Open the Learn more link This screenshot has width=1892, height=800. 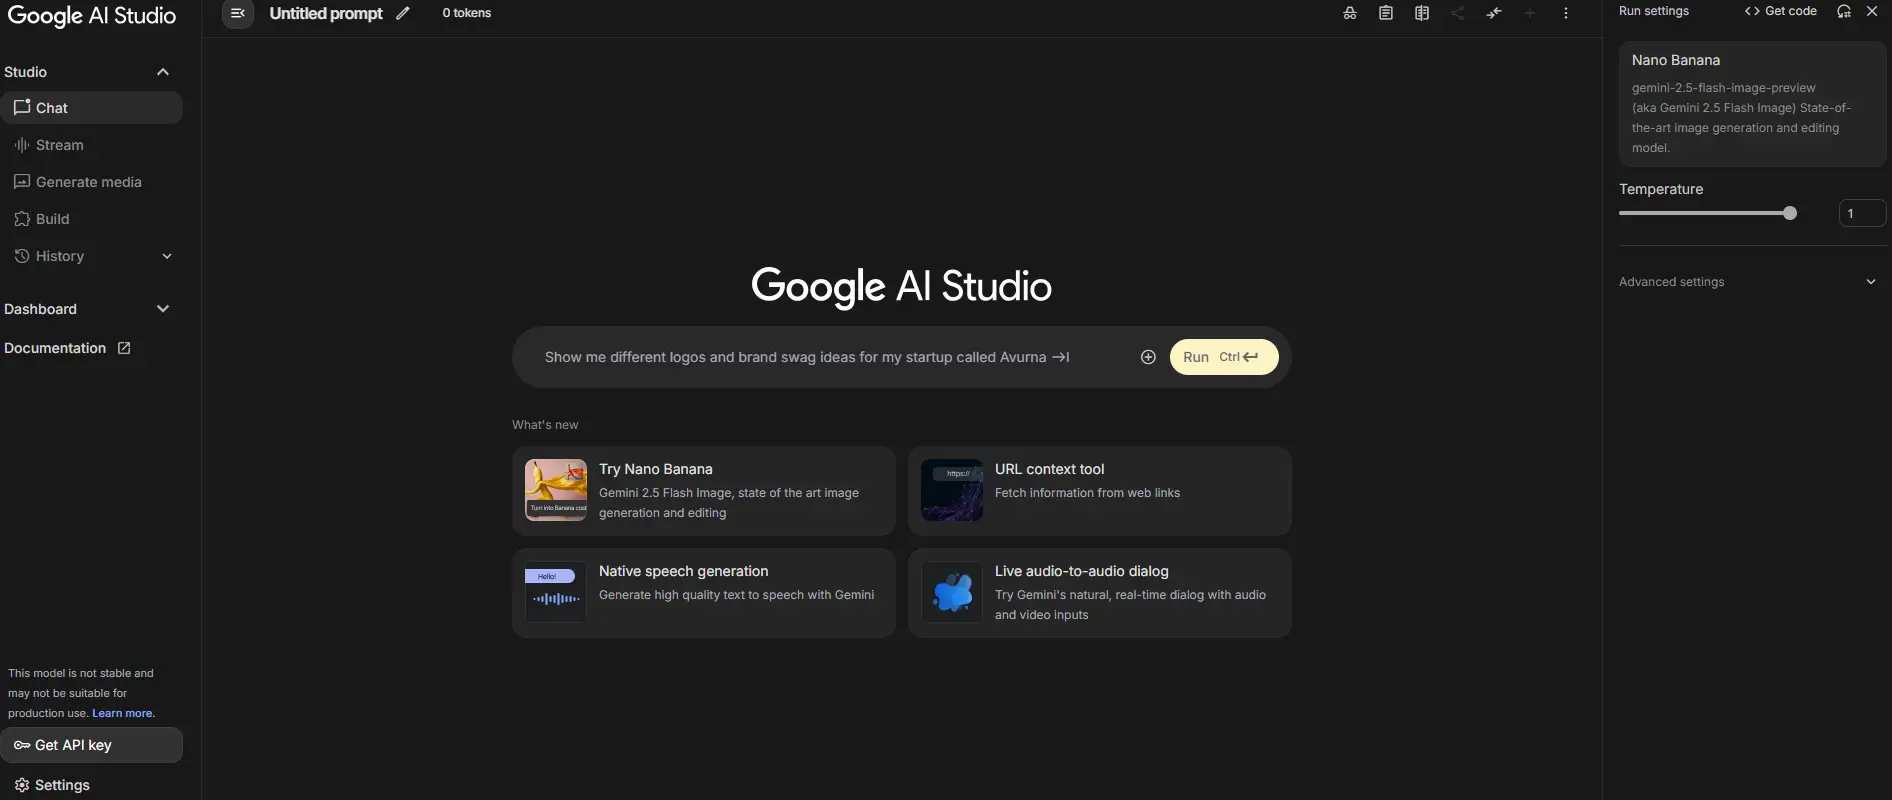tap(123, 713)
